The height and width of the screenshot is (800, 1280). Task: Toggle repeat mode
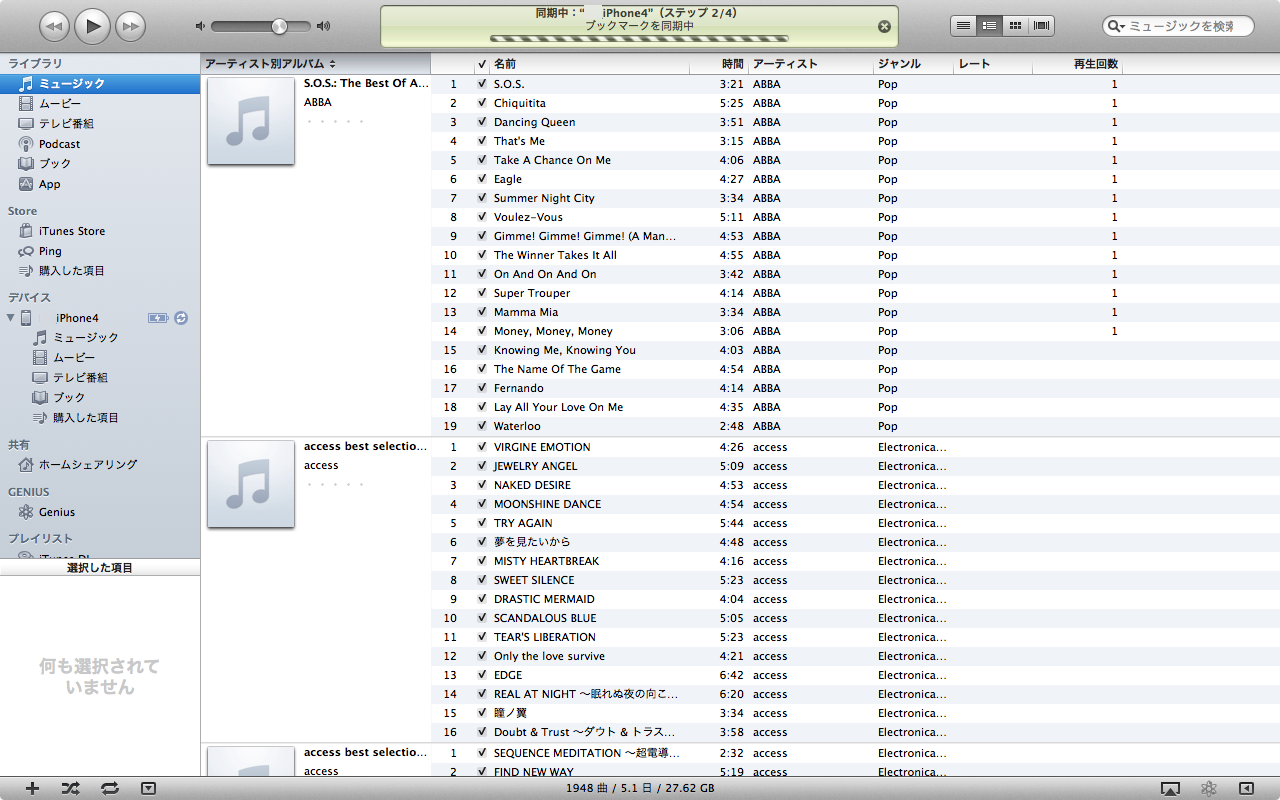click(110, 788)
